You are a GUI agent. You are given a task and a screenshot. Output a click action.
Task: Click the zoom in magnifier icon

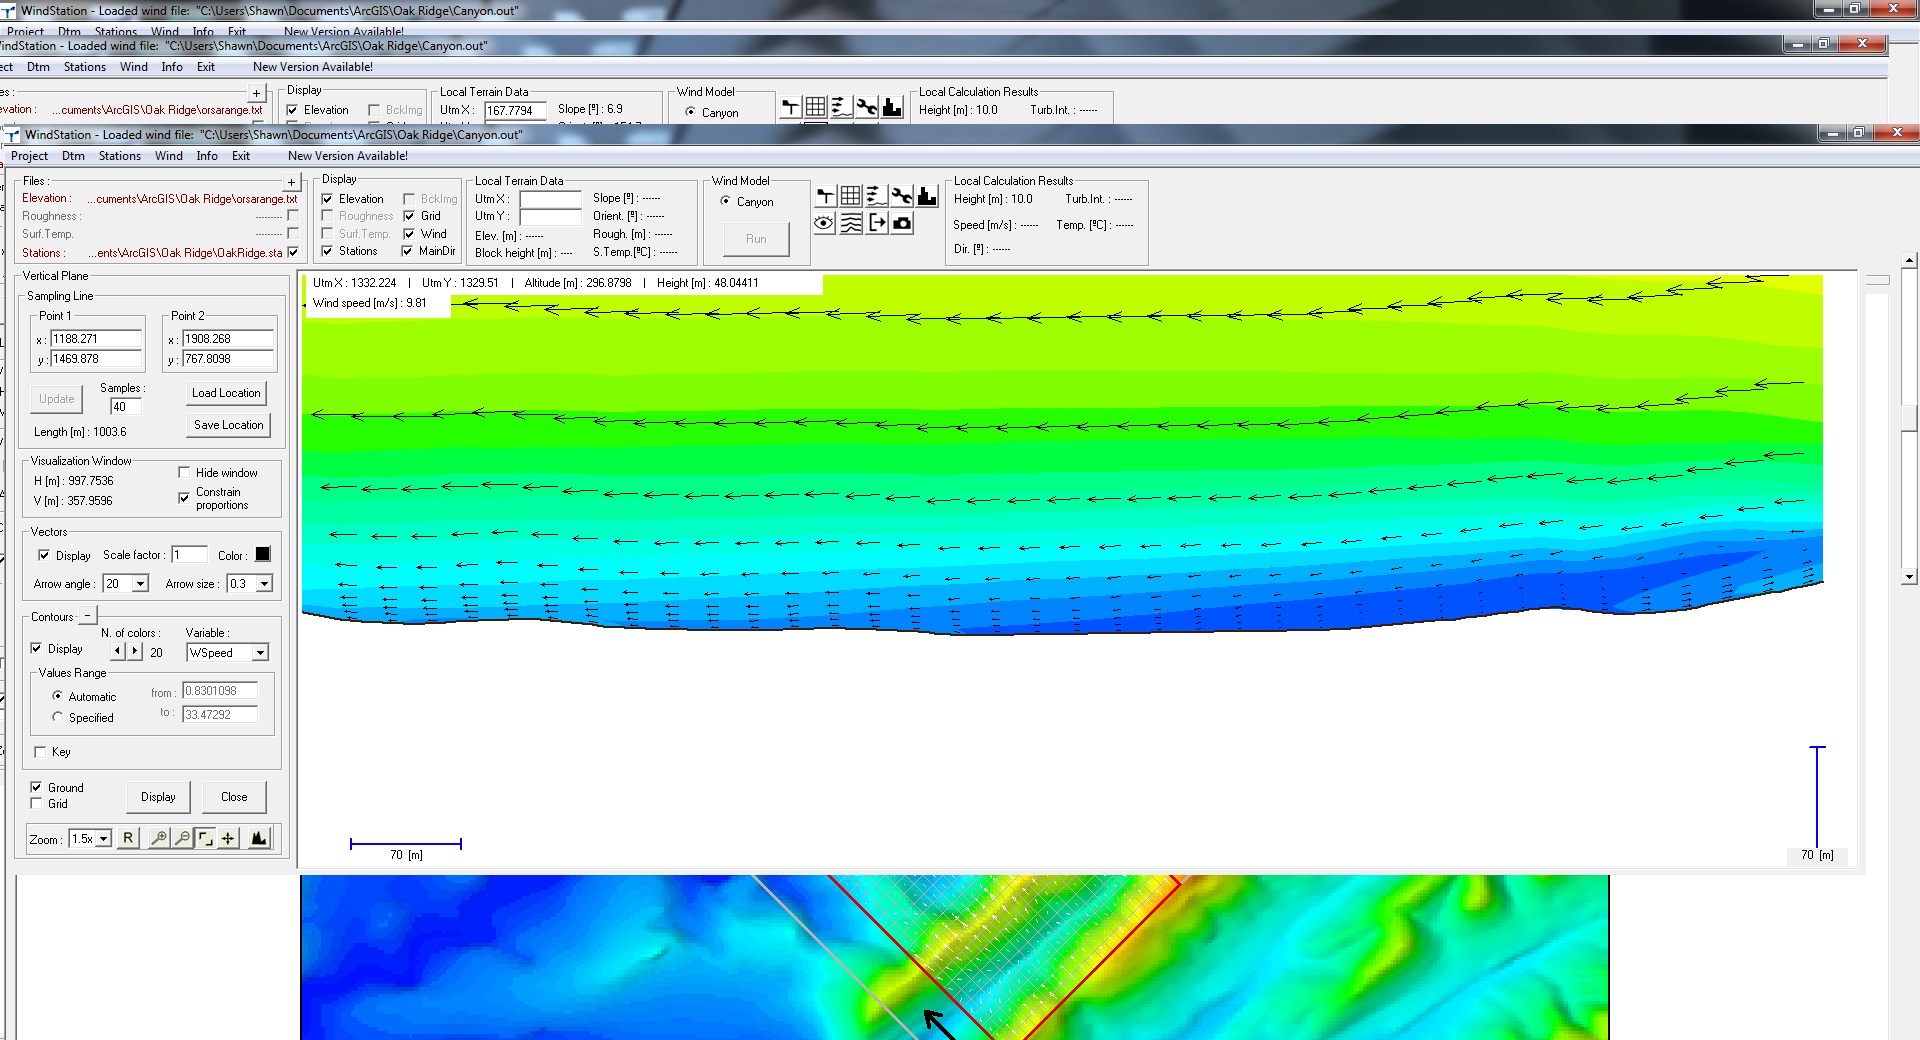[158, 838]
